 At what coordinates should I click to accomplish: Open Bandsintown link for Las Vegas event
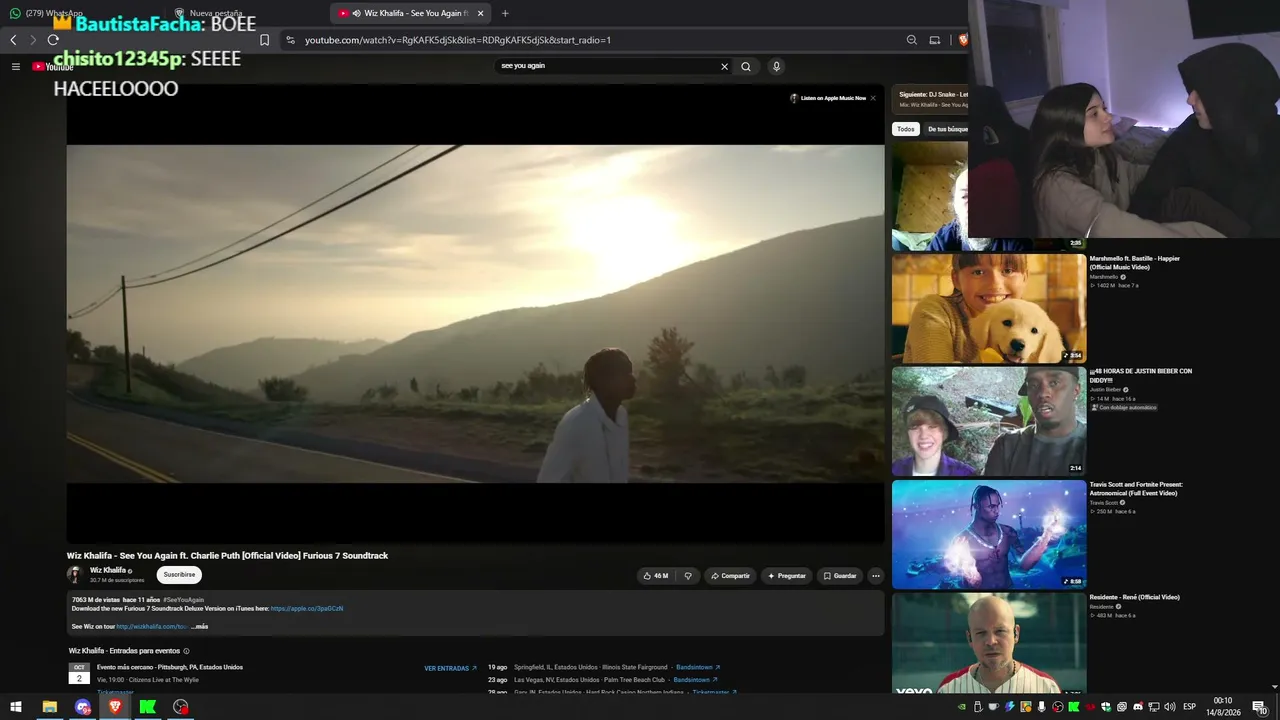coord(695,680)
